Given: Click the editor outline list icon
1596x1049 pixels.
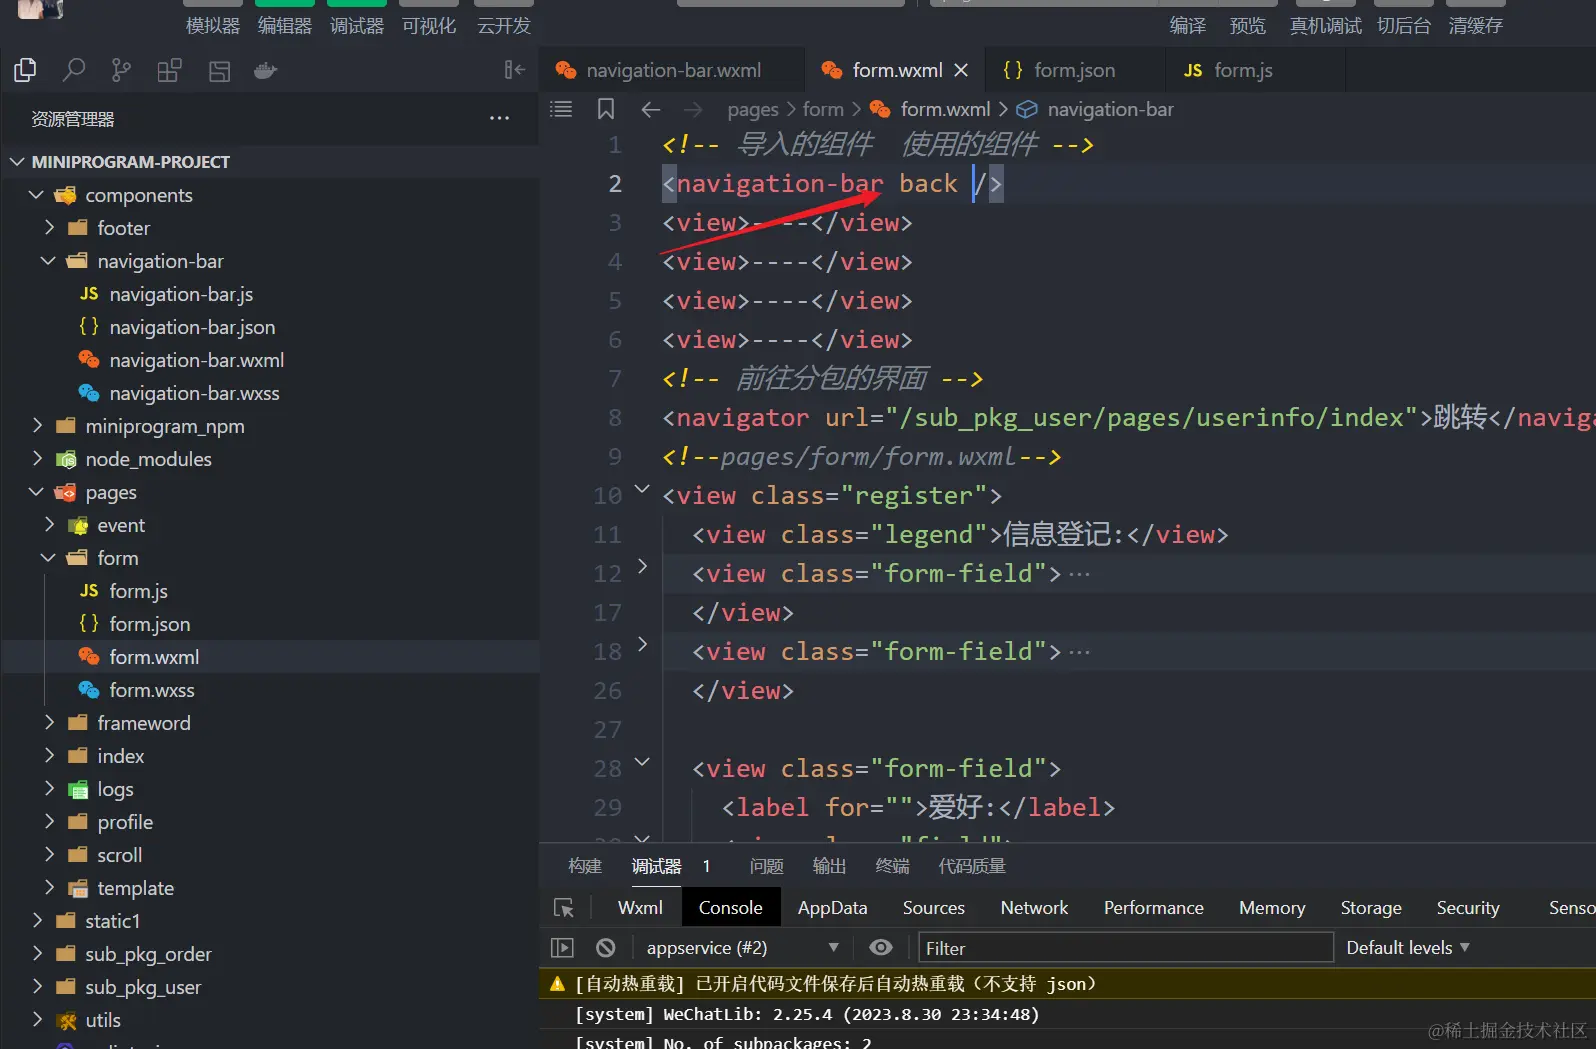Looking at the screenshot, I should 561,109.
